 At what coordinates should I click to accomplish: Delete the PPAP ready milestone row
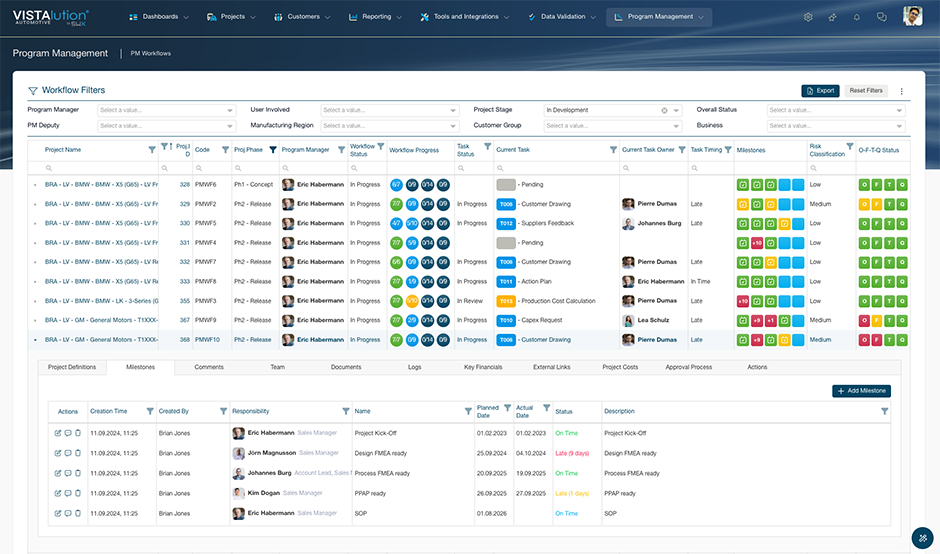click(x=78, y=493)
